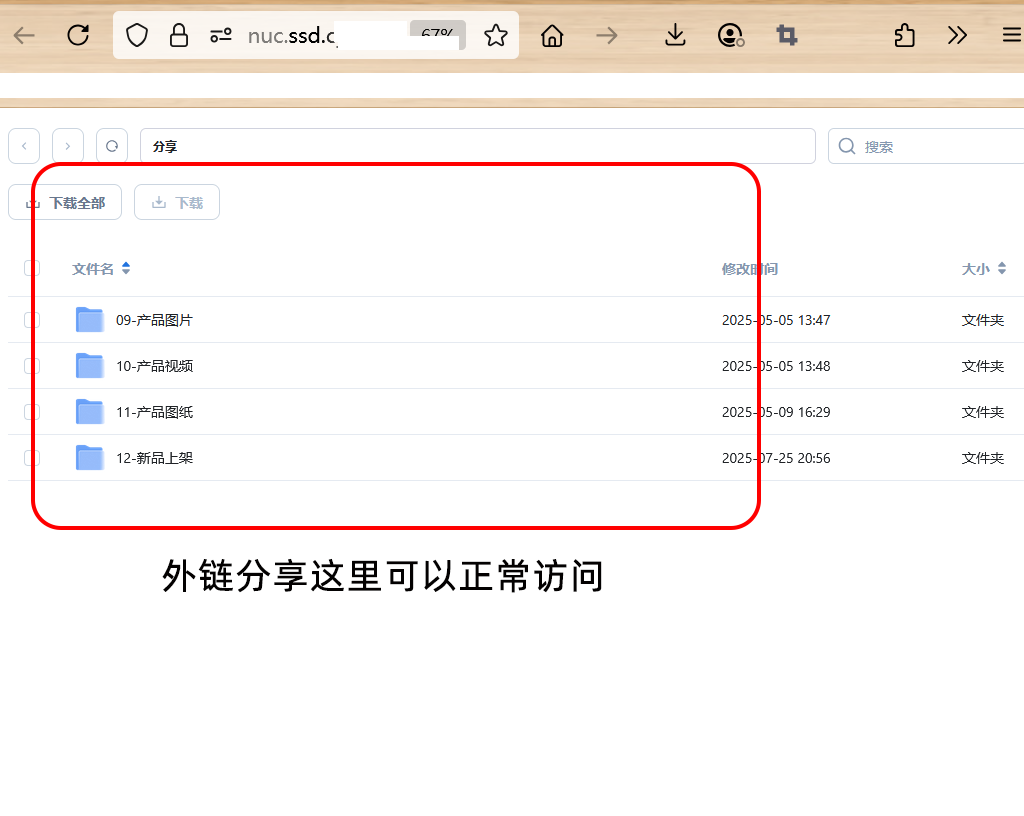This screenshot has height=816, width=1024.
Task: Click the 下载 button
Action: [x=177, y=202]
